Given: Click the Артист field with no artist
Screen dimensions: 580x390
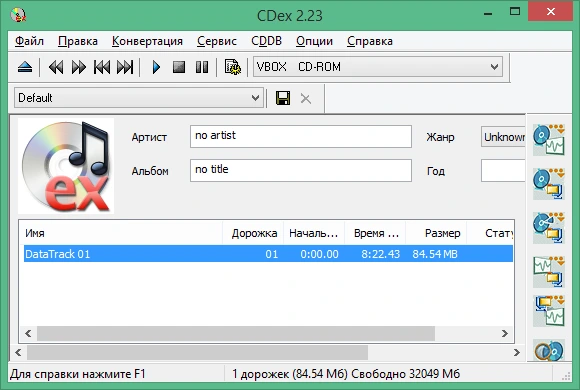Looking at the screenshot, I should tap(301, 137).
